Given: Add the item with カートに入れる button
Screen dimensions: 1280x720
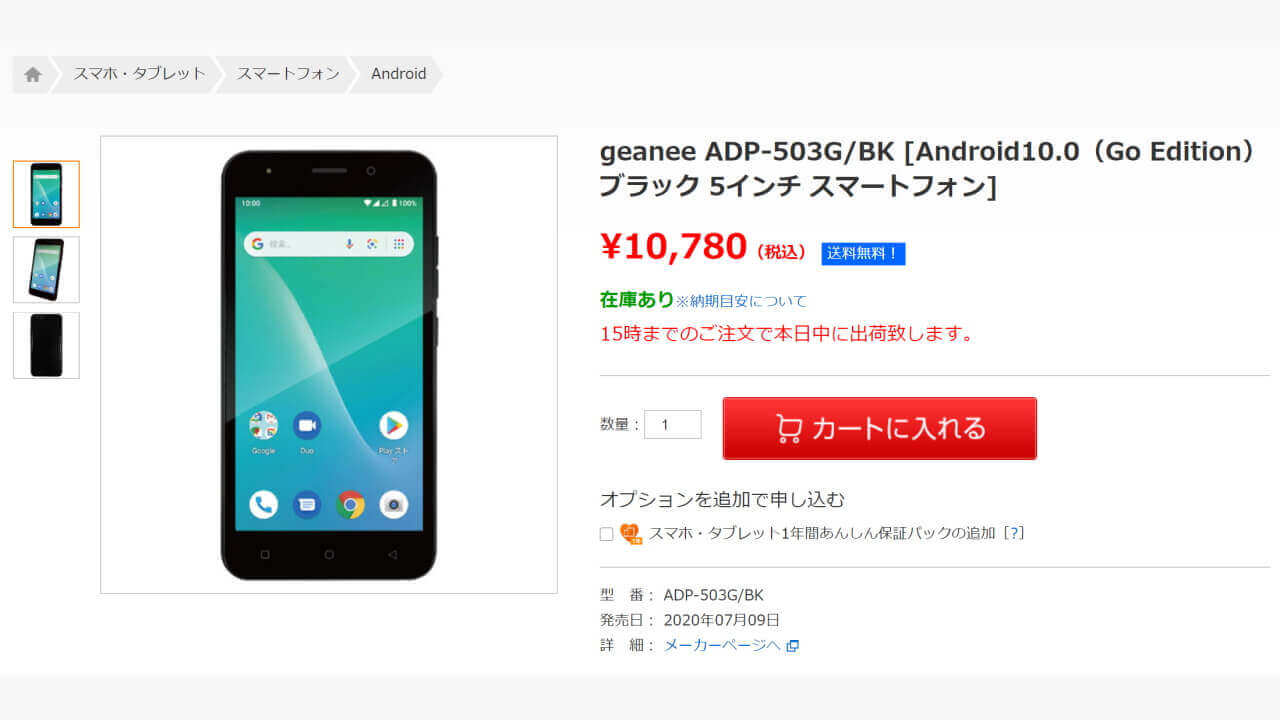Looking at the screenshot, I should click(x=880, y=428).
